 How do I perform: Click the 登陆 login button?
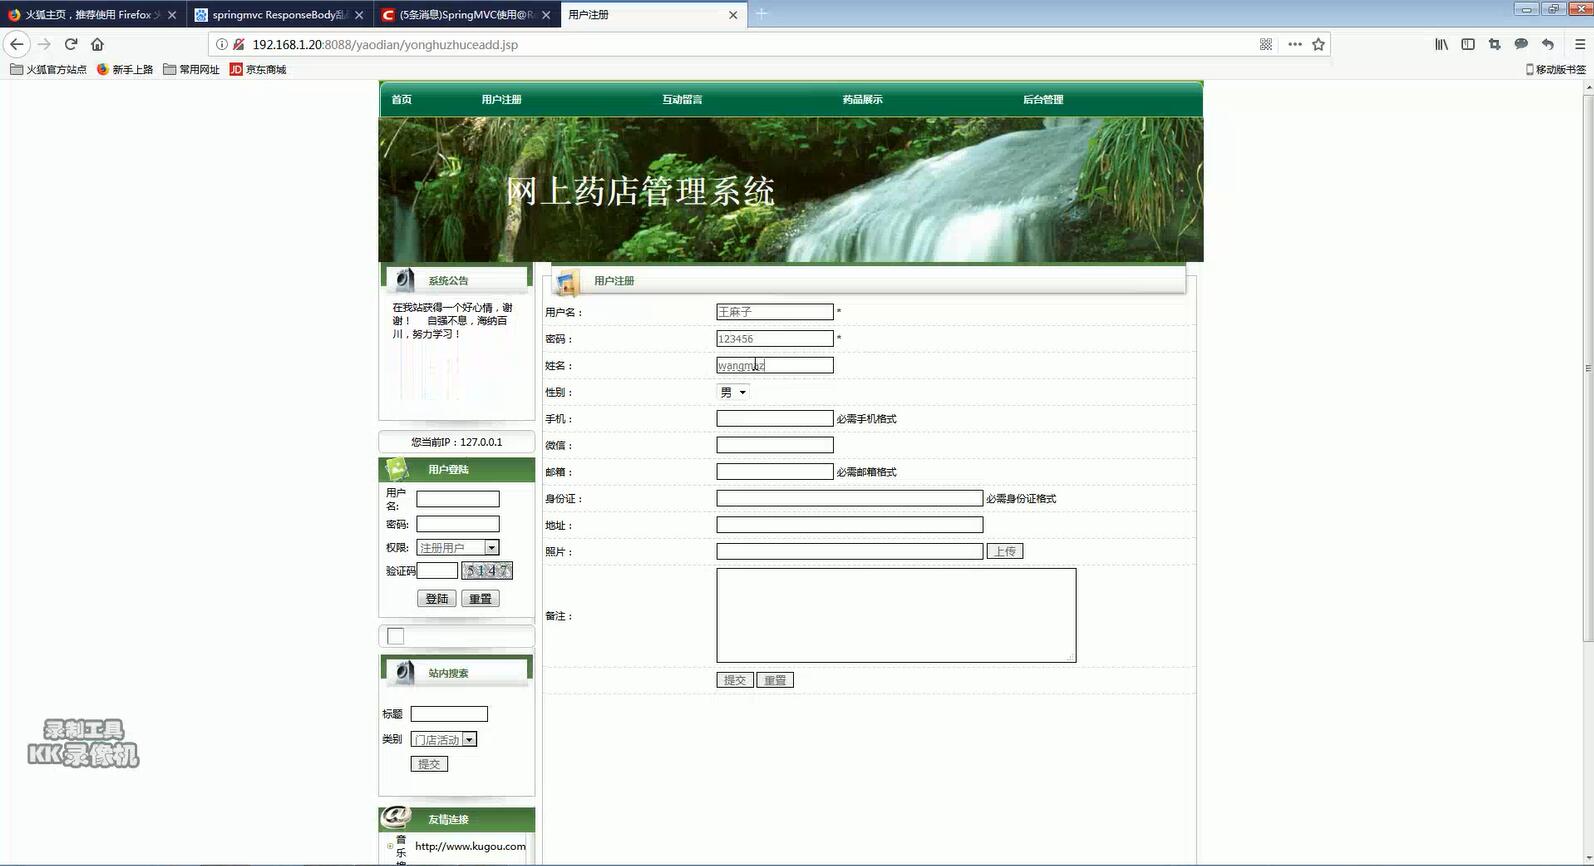pos(437,598)
